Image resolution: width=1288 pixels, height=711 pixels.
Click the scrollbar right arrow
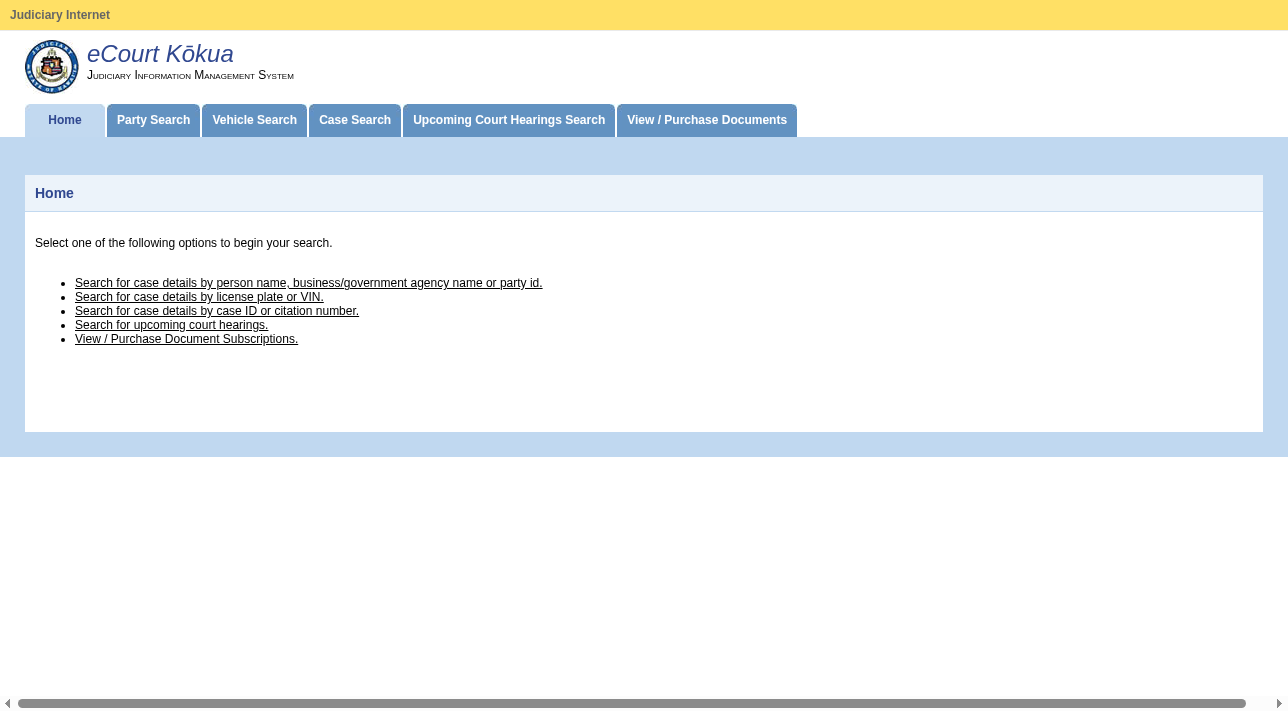[1279, 703]
